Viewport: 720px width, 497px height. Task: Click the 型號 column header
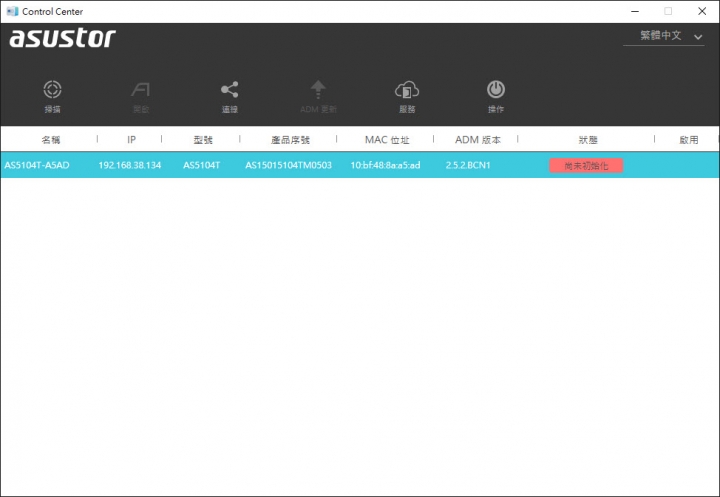point(203,140)
